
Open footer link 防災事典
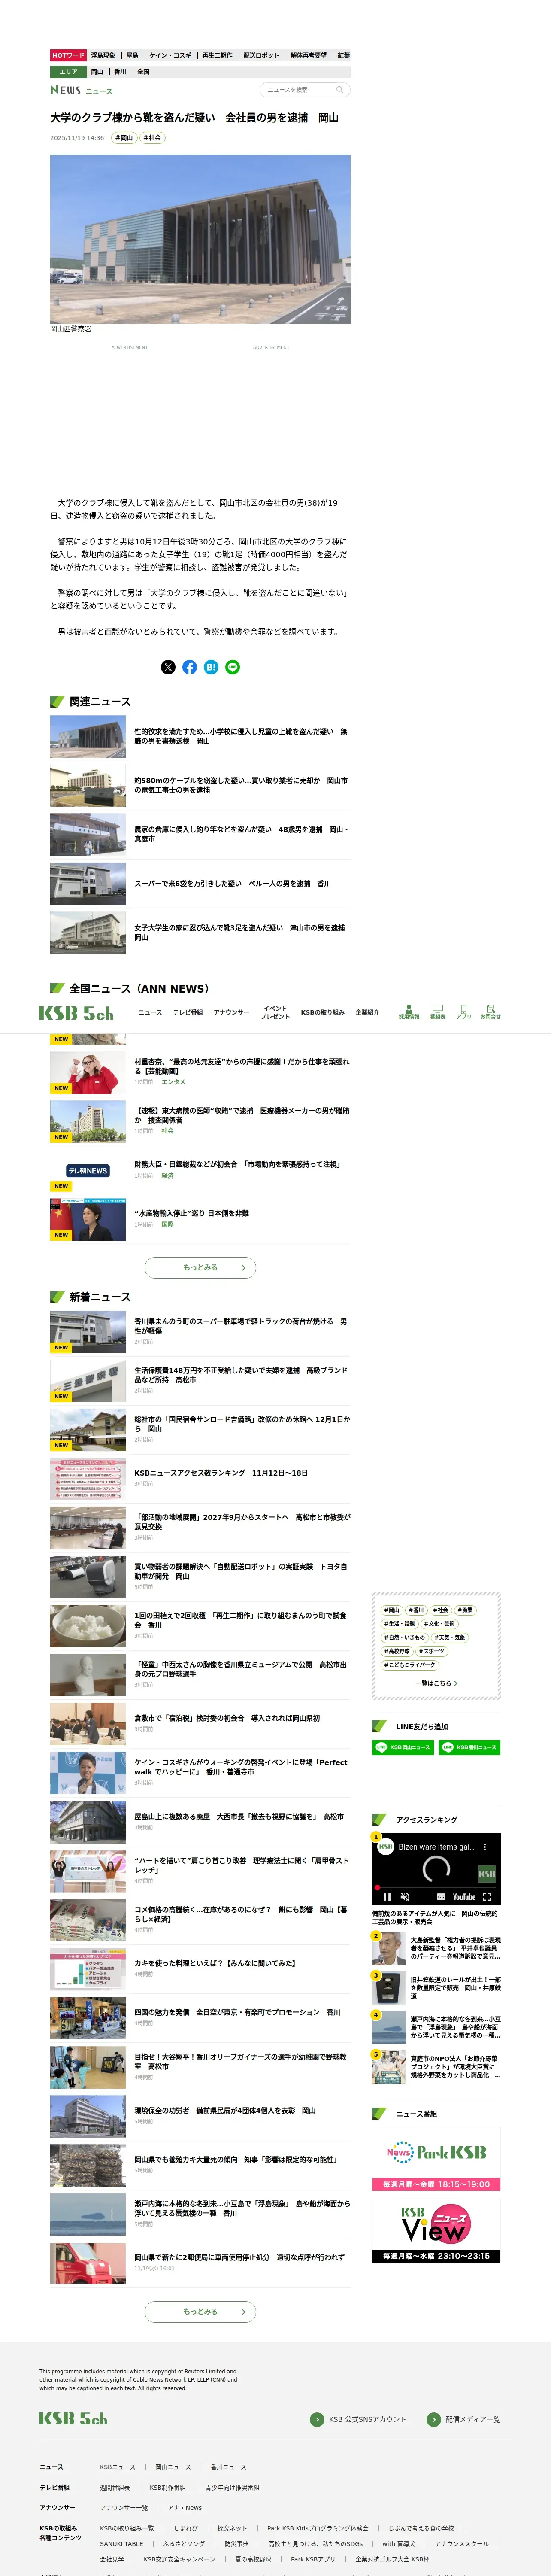coord(236,2543)
